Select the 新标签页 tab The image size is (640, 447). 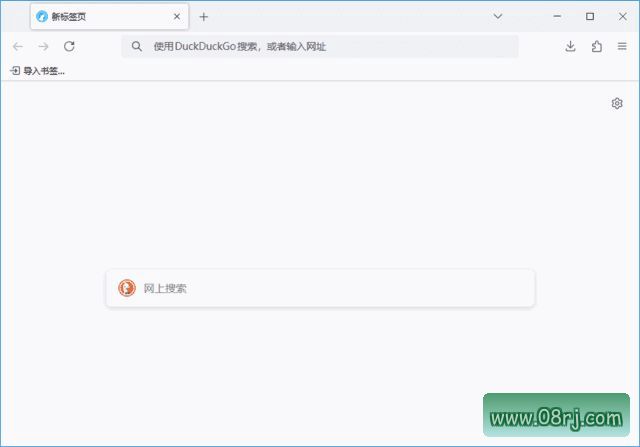tap(109, 17)
